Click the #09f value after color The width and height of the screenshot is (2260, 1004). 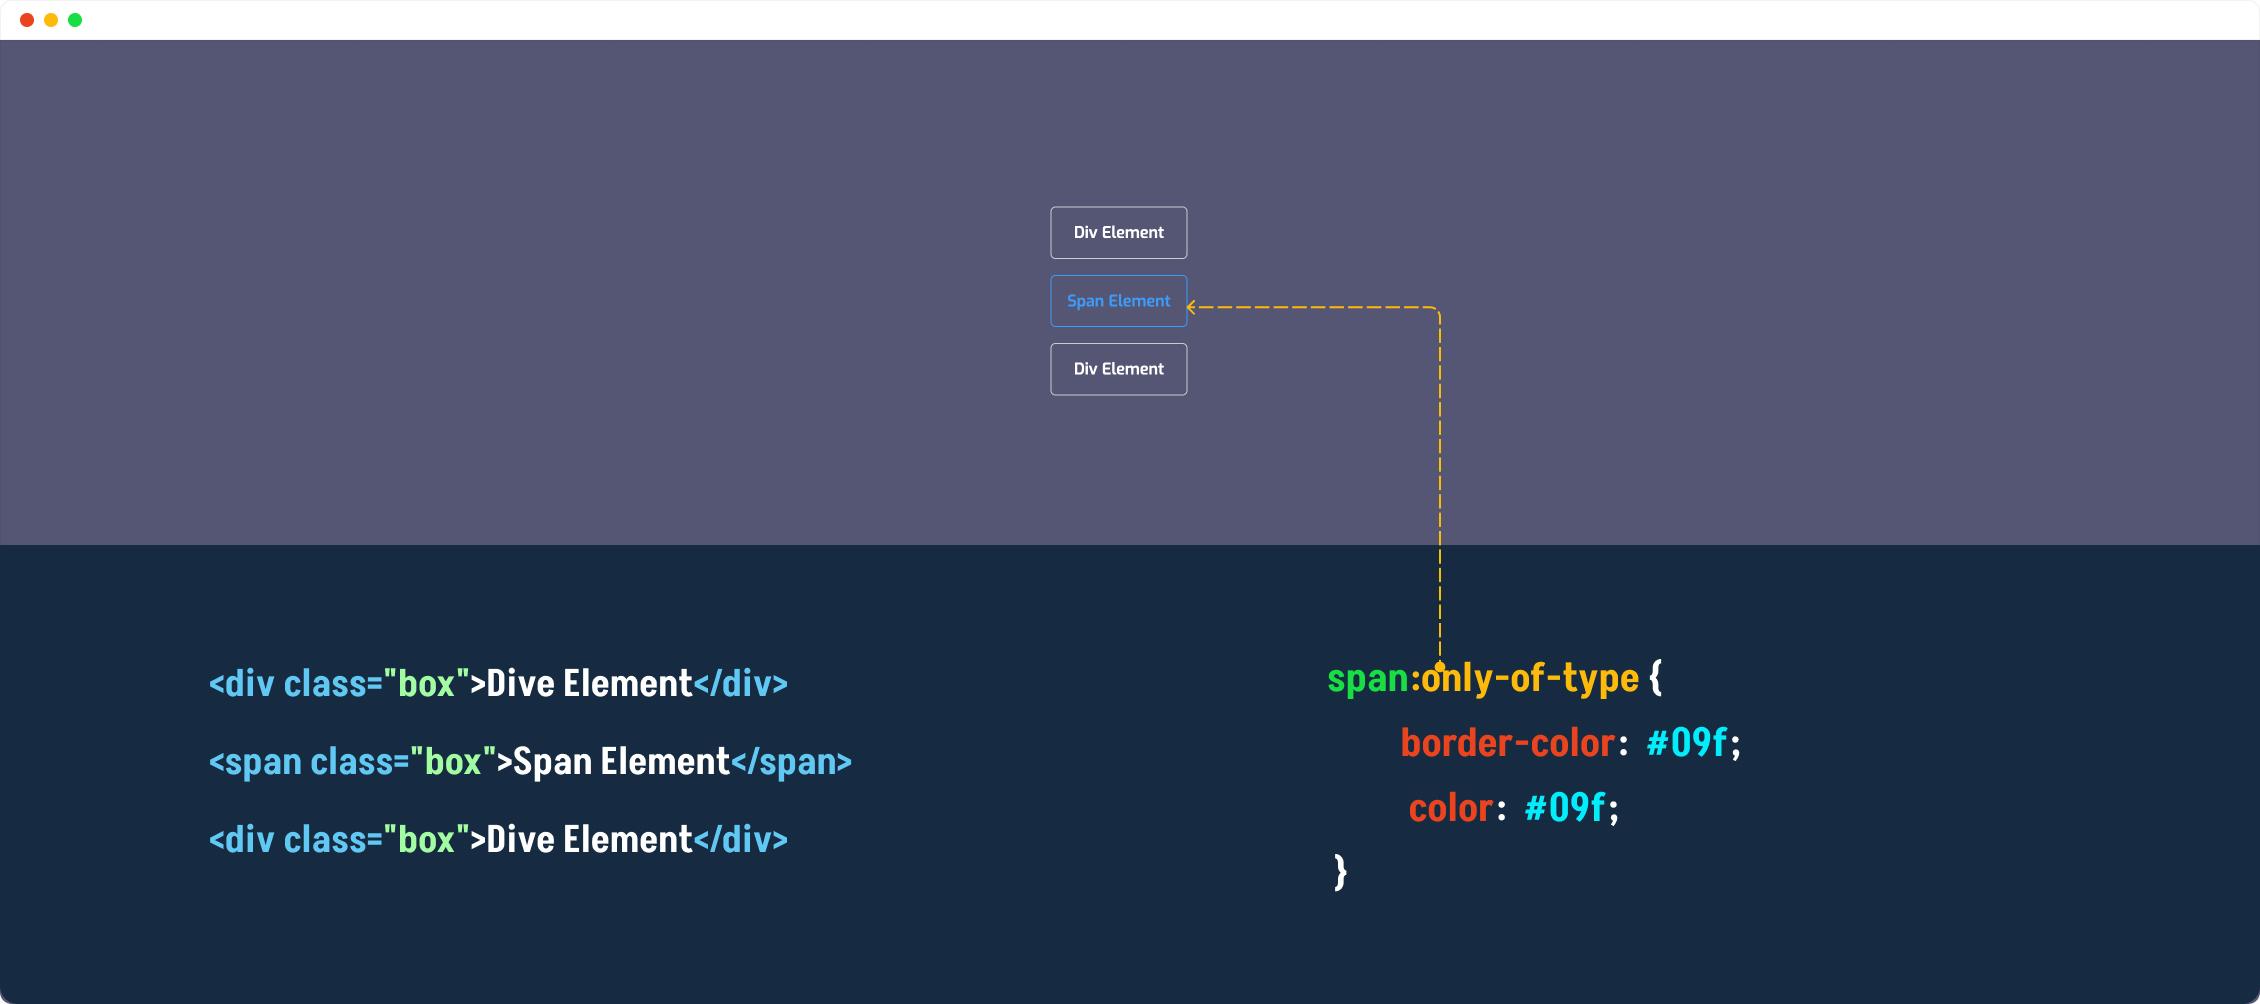pos(1565,808)
